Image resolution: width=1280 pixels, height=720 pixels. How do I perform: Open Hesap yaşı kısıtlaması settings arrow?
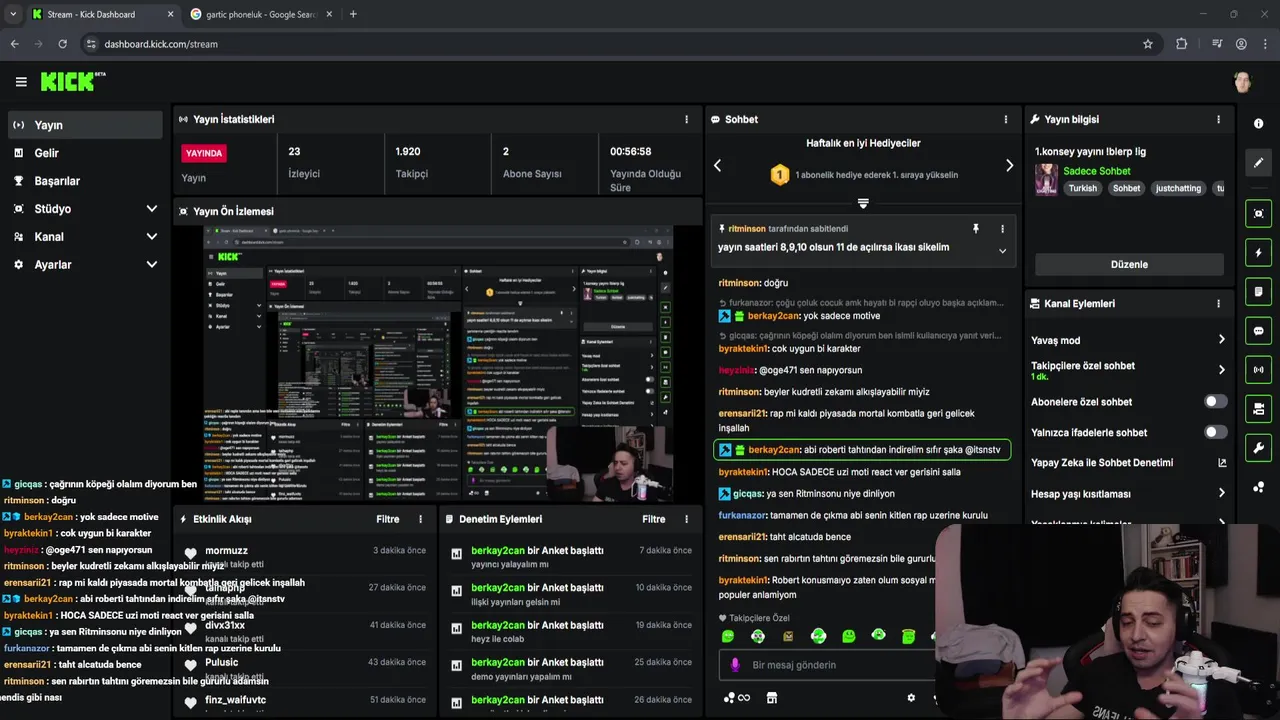[1221, 493]
